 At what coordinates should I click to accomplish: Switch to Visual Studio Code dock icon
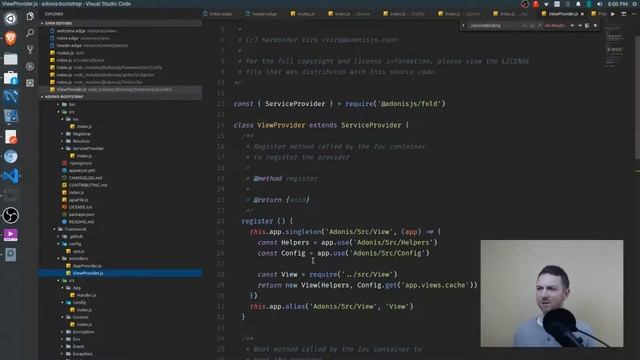[11, 176]
